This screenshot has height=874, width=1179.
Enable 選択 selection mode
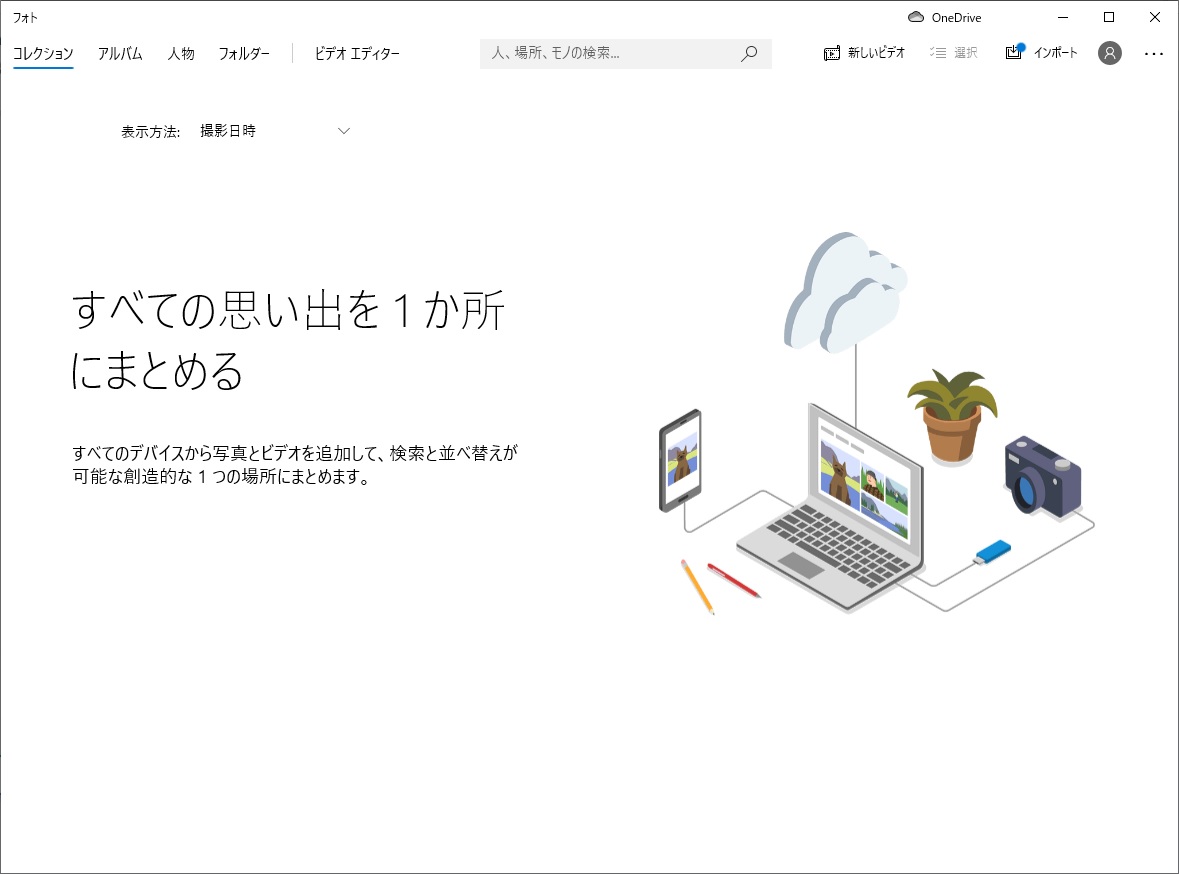[x=955, y=53]
